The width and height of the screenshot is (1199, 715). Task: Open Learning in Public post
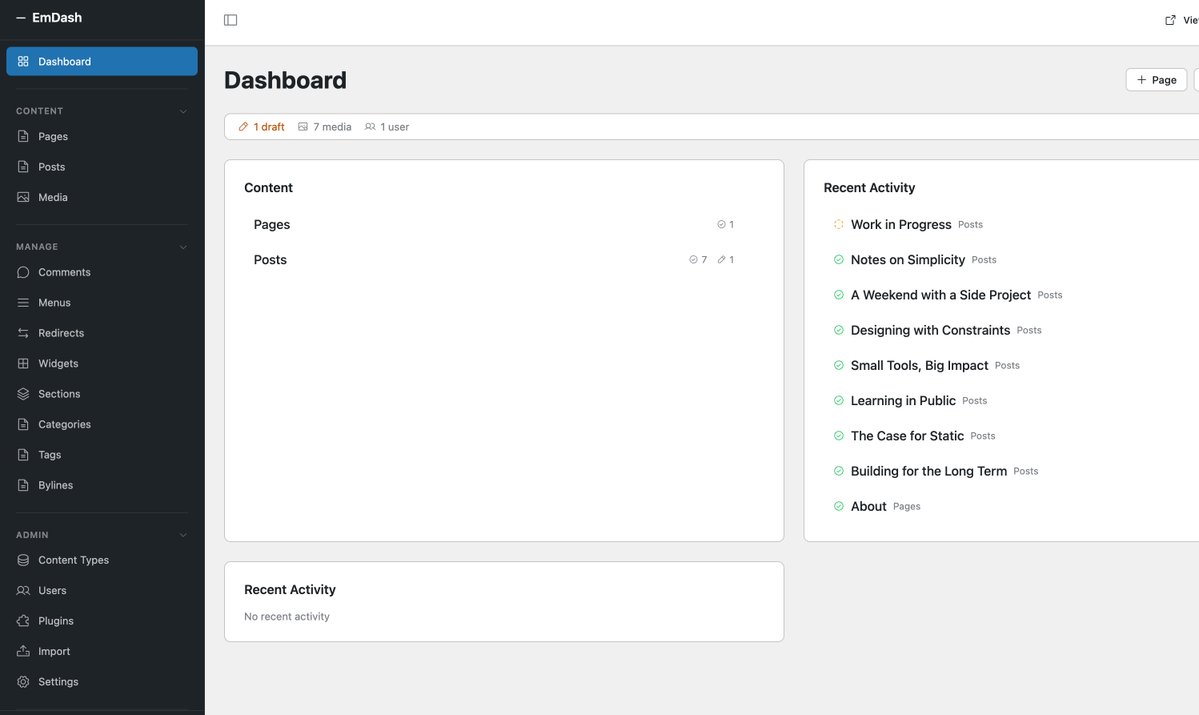pos(903,400)
